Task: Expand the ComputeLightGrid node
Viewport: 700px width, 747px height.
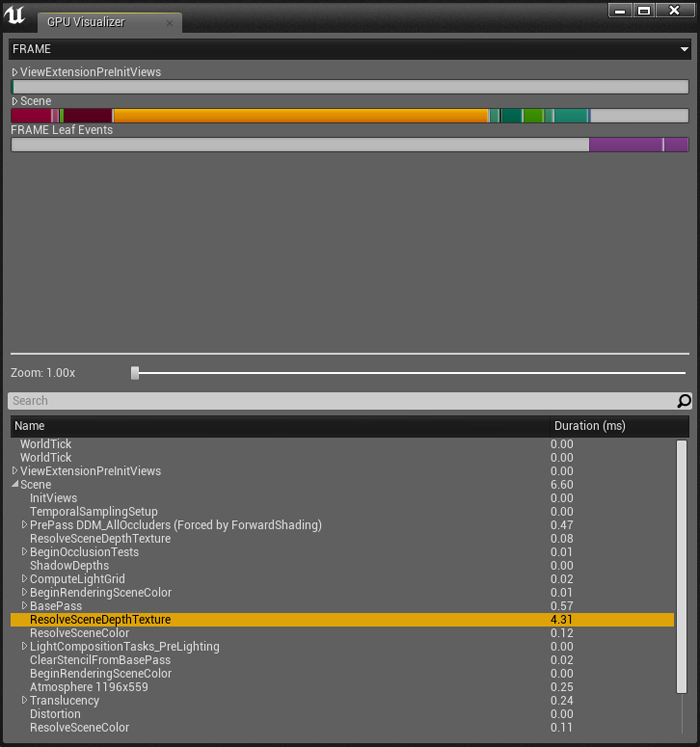Action: (24, 578)
